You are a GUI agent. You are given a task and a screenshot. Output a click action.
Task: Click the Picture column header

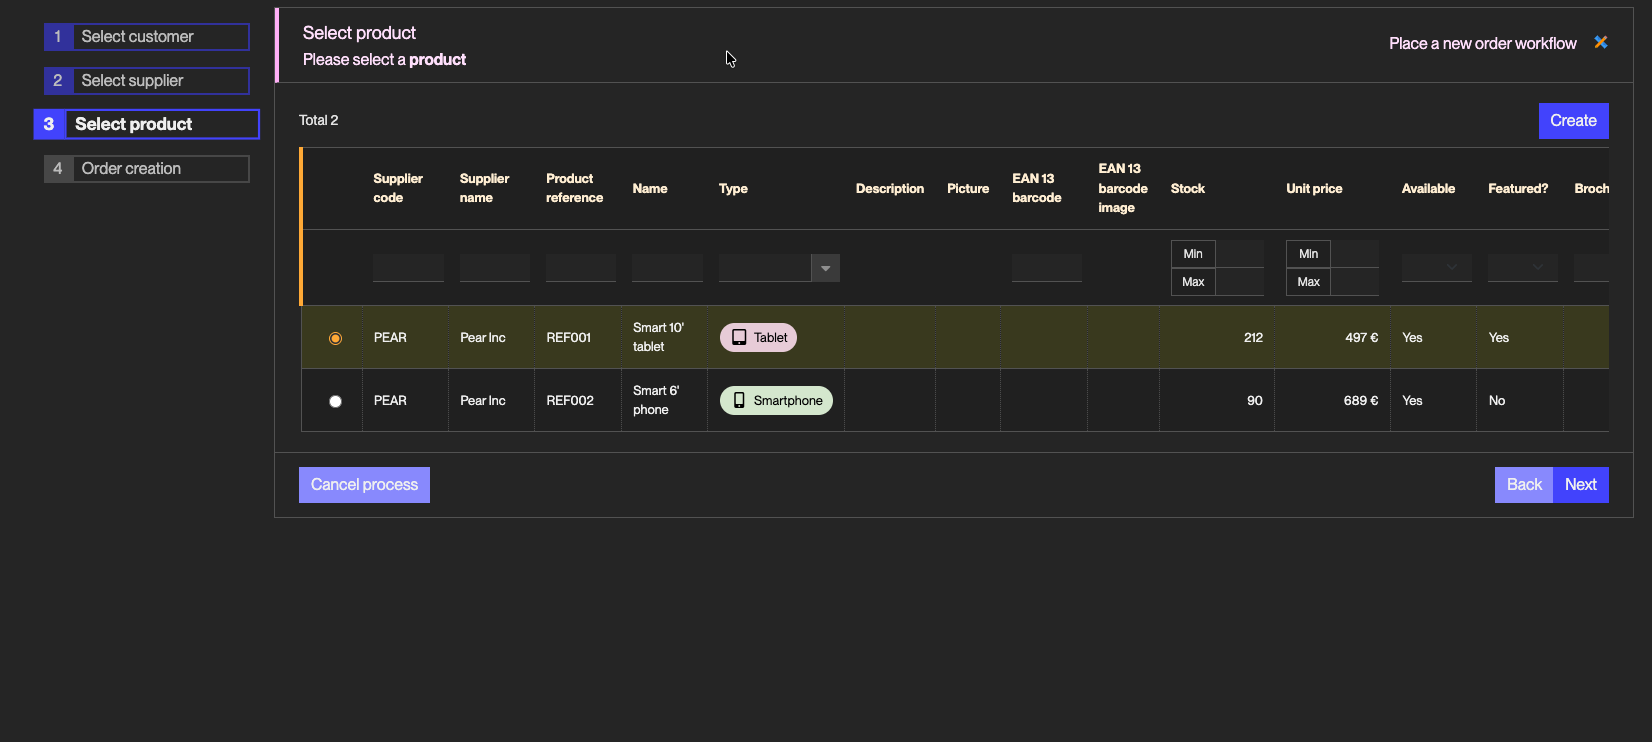[x=968, y=188]
